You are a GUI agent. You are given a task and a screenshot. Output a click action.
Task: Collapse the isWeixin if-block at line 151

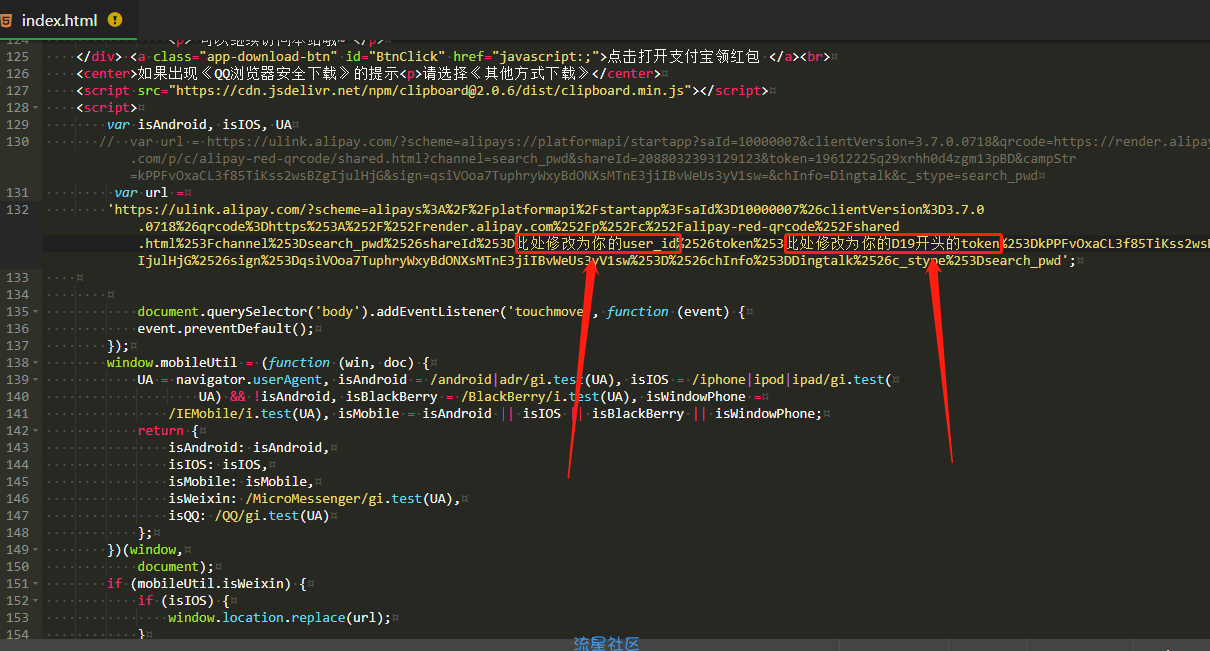(36, 584)
